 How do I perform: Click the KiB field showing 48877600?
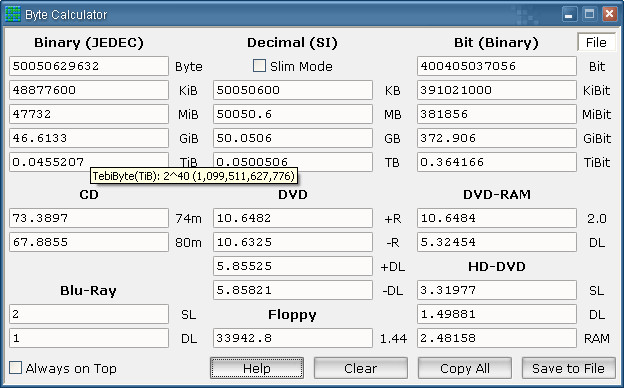(x=89, y=90)
